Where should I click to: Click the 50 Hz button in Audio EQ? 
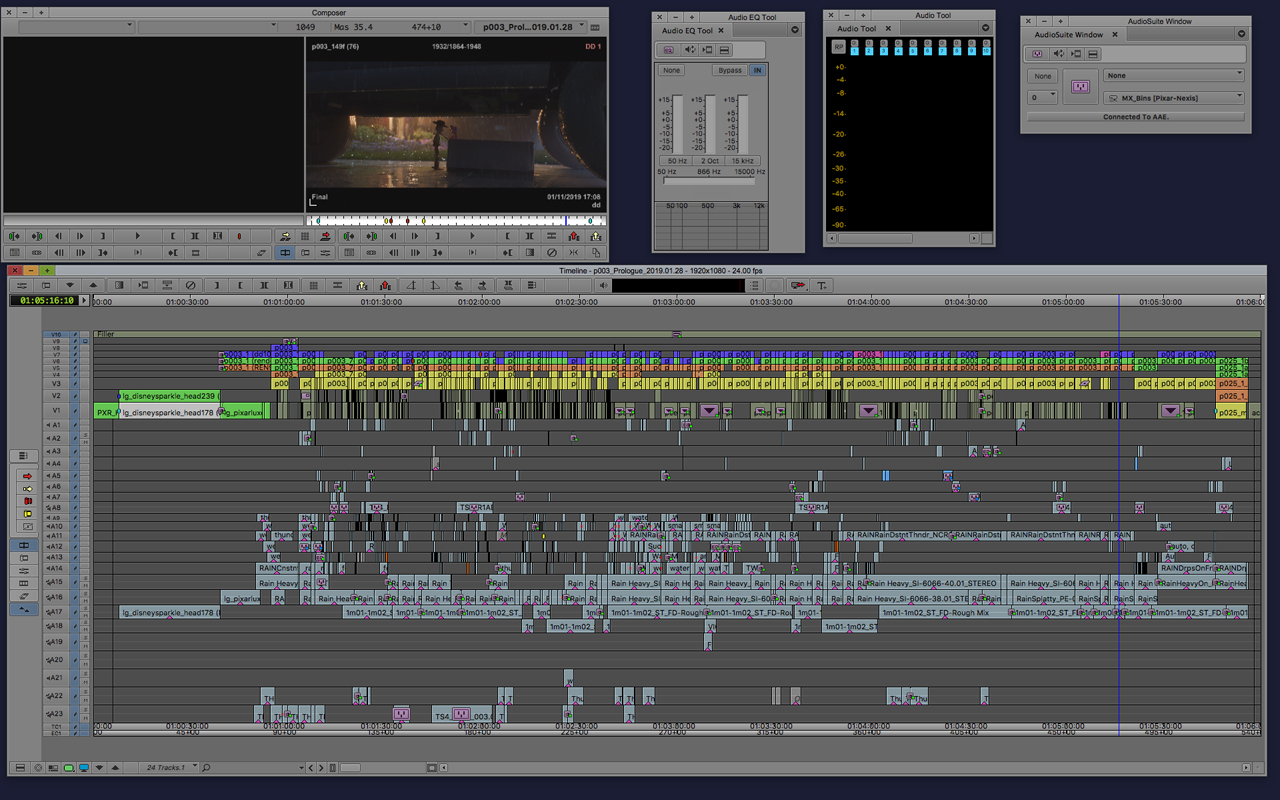[677, 161]
